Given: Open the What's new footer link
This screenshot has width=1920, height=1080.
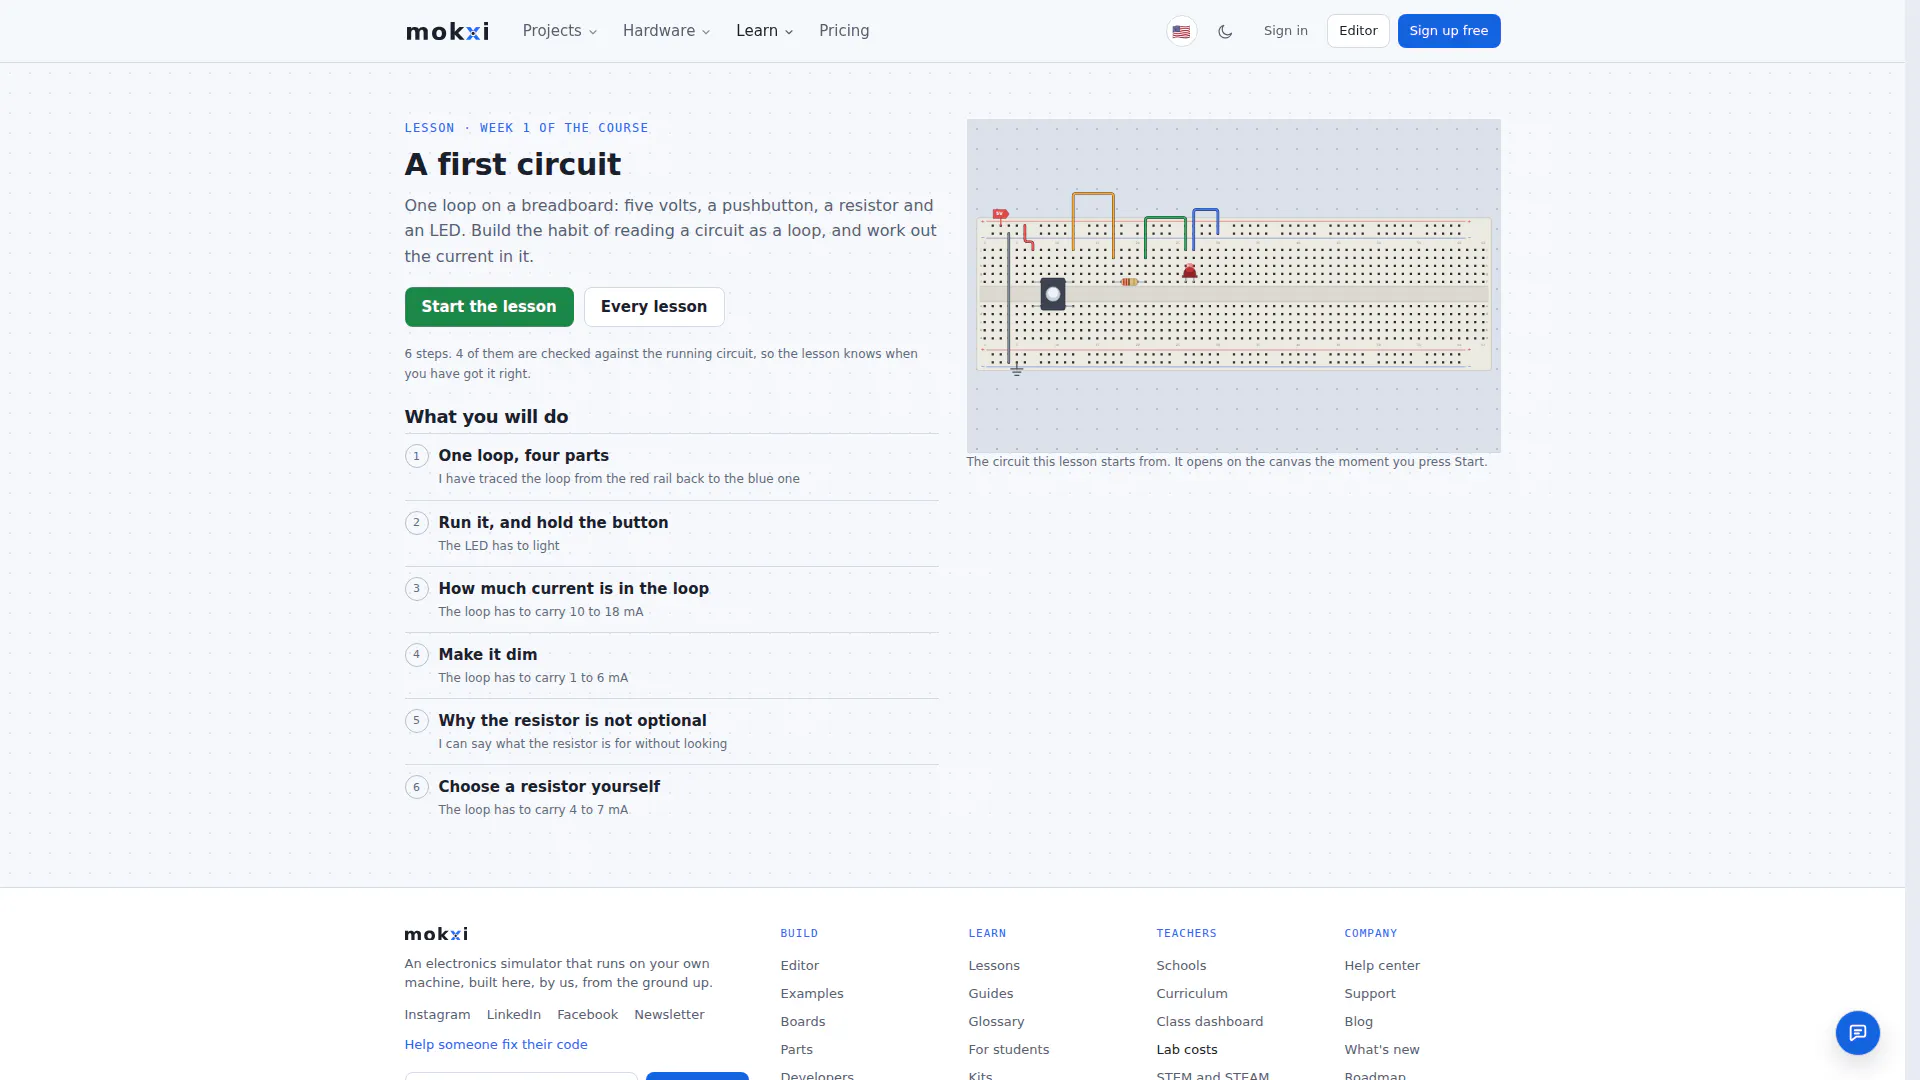Looking at the screenshot, I should [x=1382, y=1050].
